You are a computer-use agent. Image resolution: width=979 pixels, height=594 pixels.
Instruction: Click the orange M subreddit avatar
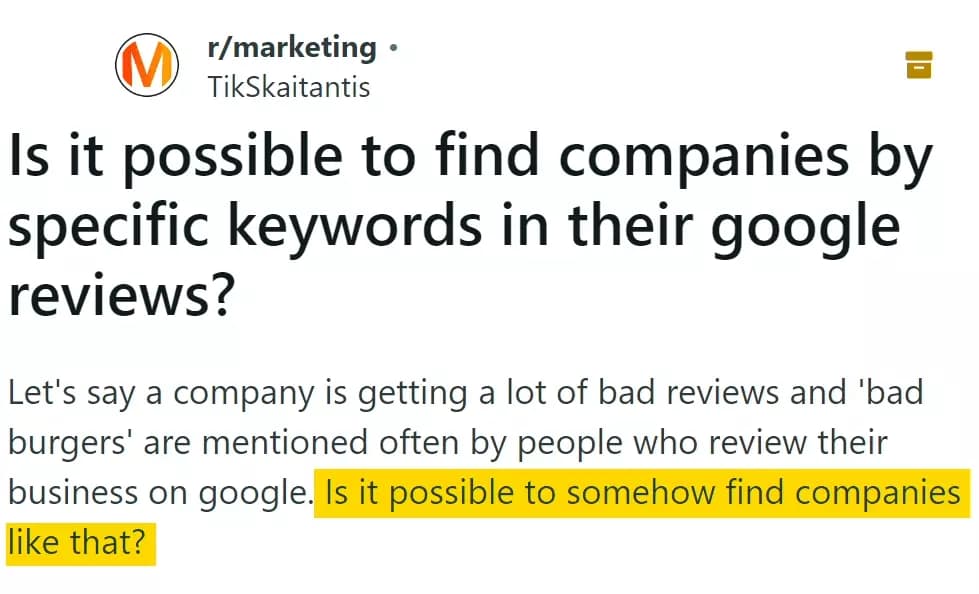pos(147,65)
